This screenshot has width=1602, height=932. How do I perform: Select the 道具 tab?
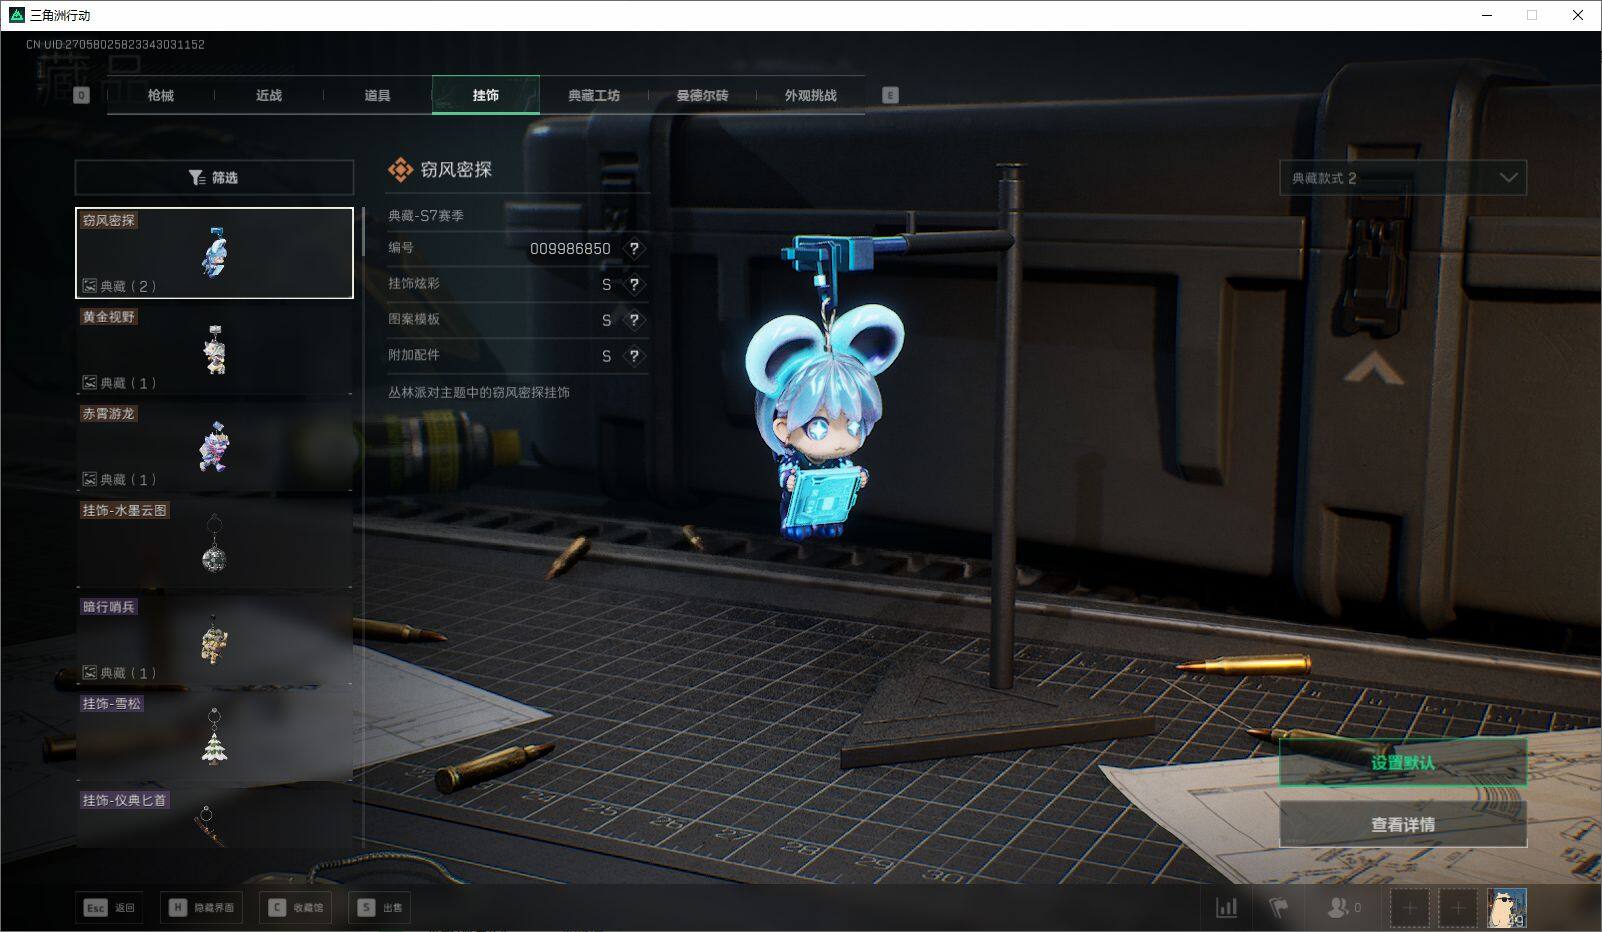(377, 95)
